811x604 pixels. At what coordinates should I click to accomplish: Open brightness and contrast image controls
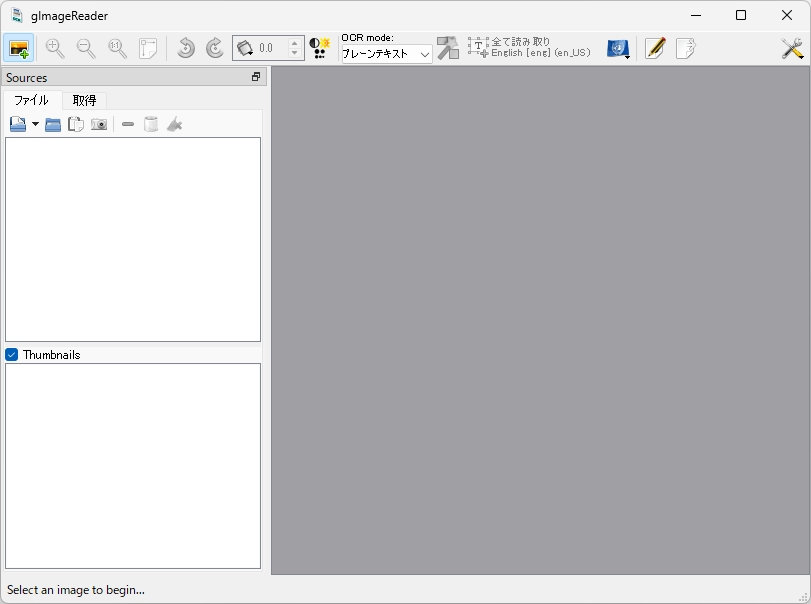pos(320,49)
